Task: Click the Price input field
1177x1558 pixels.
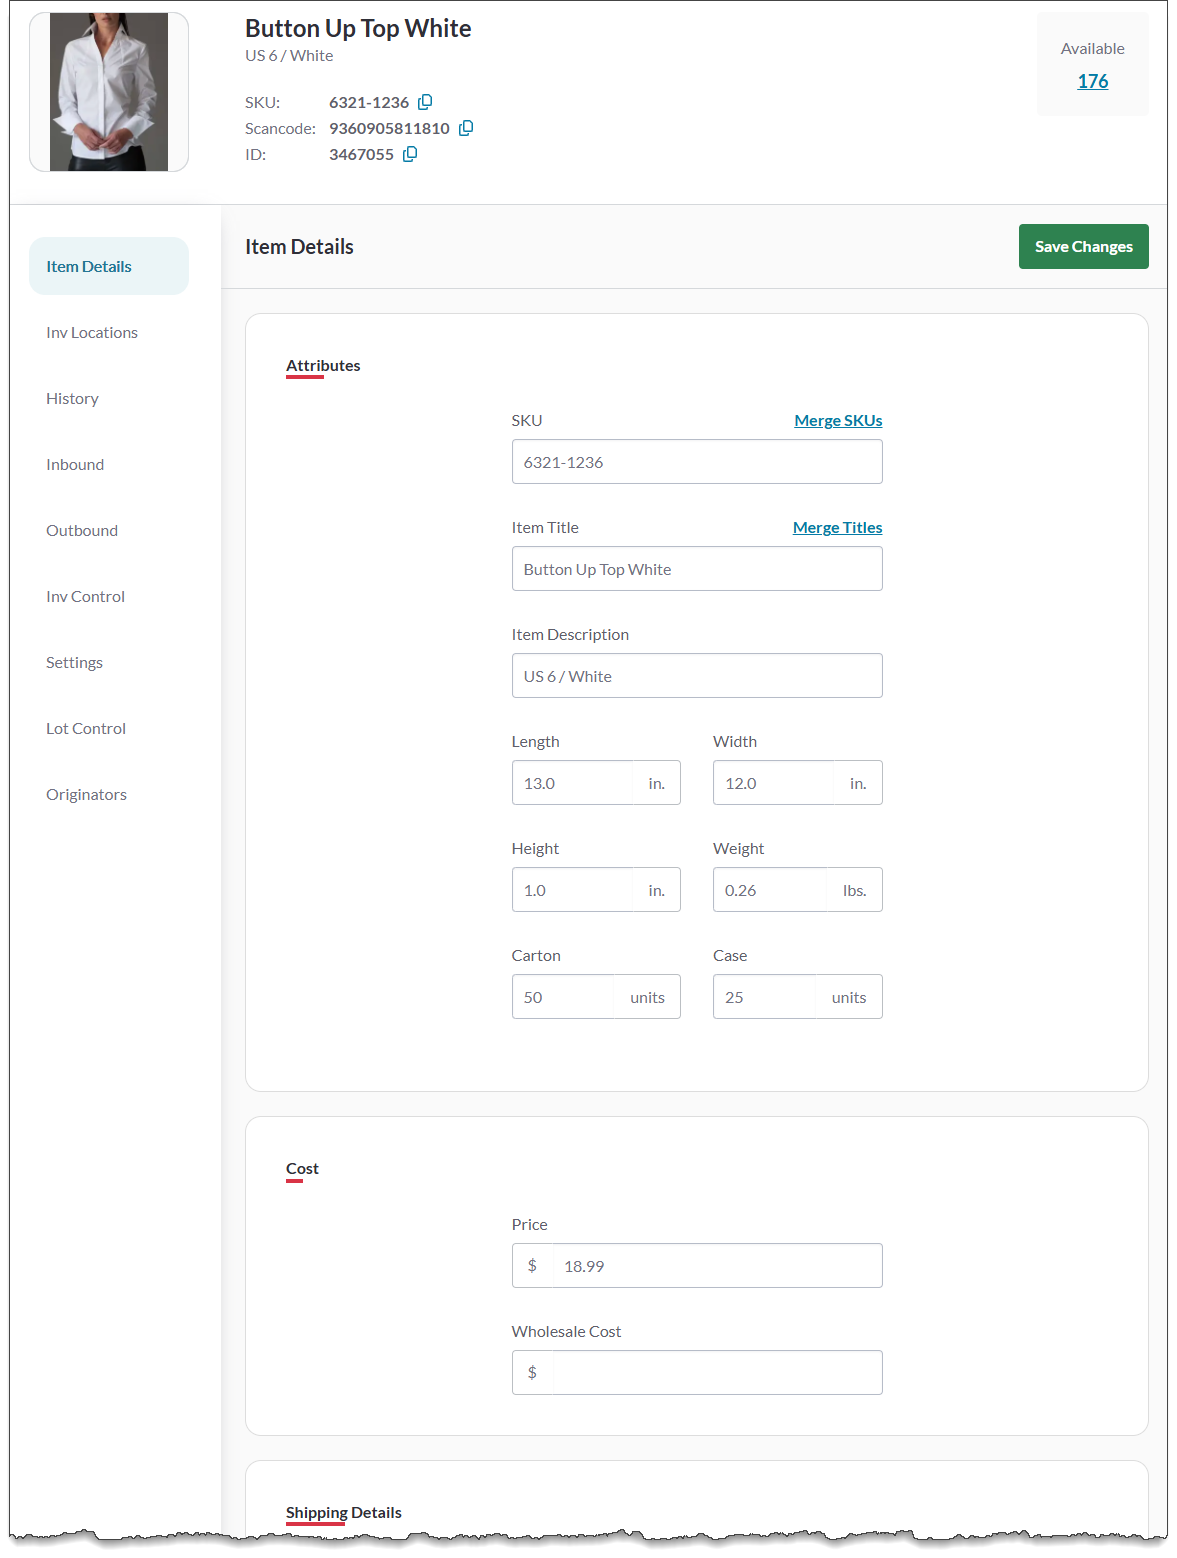Action: pos(714,1266)
